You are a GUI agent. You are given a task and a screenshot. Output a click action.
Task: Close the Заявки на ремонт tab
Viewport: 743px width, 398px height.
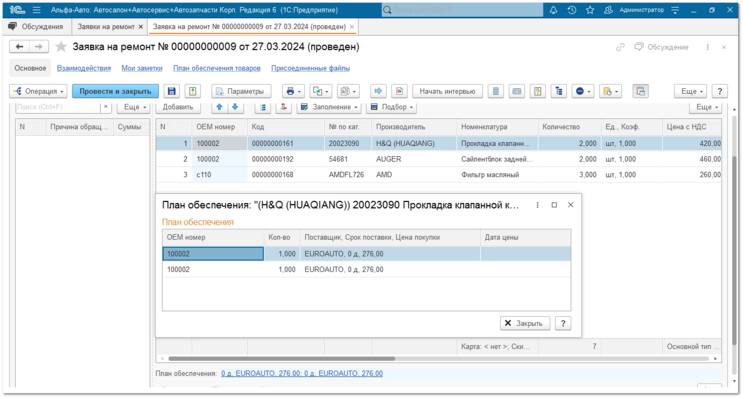141,27
